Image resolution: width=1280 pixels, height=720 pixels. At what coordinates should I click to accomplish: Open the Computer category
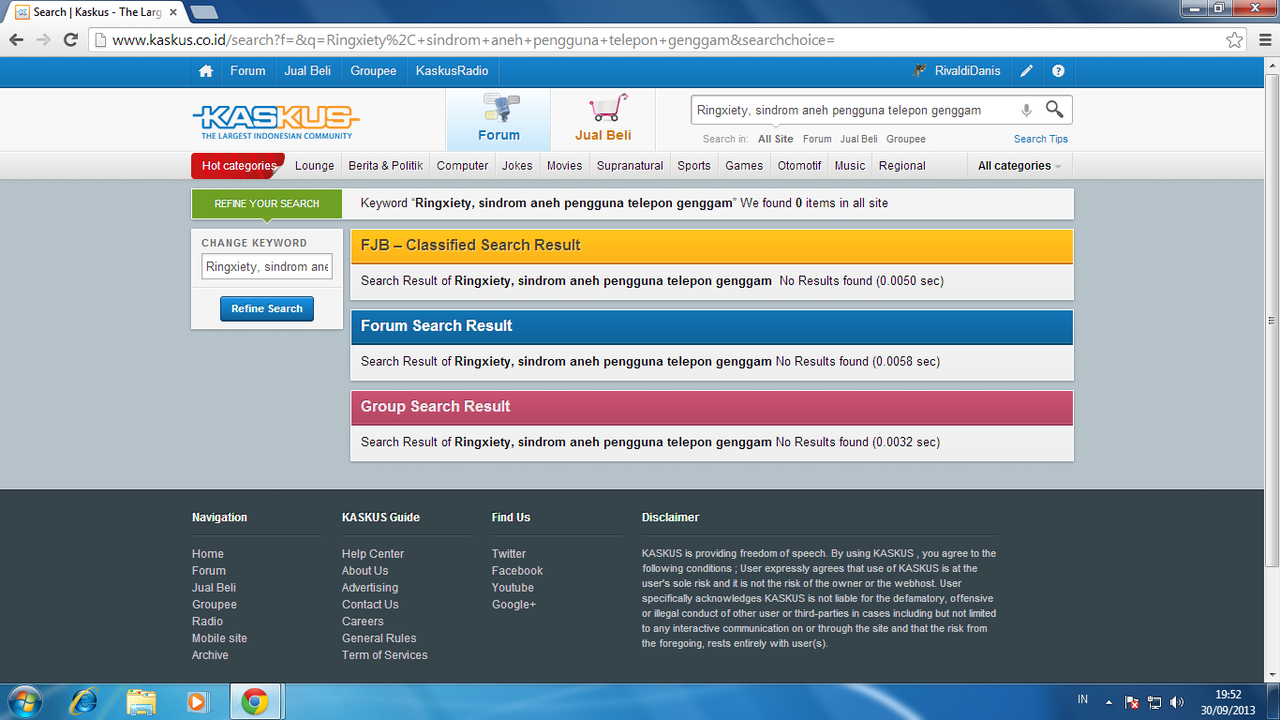click(463, 166)
